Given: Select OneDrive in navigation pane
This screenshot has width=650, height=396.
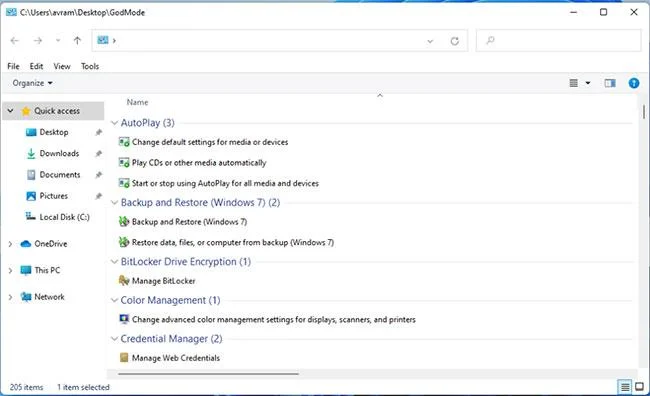Looking at the screenshot, I should coord(51,244).
